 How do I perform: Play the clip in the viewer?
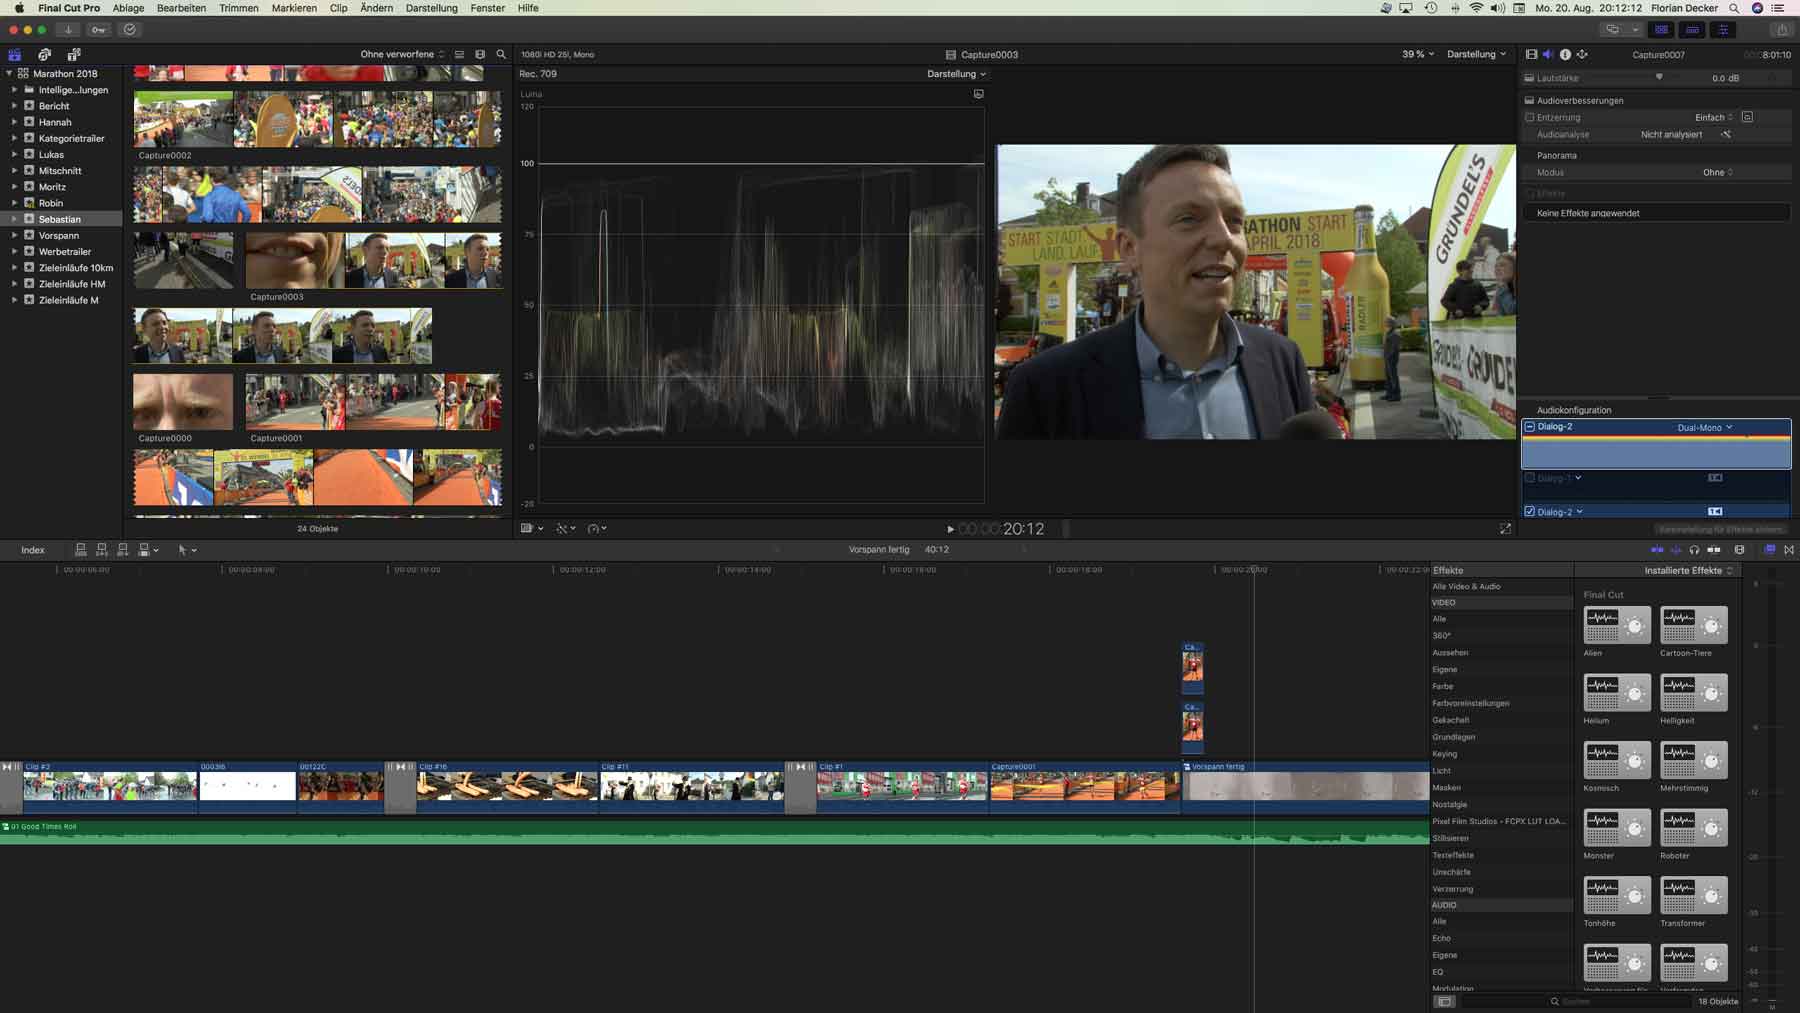(950, 529)
